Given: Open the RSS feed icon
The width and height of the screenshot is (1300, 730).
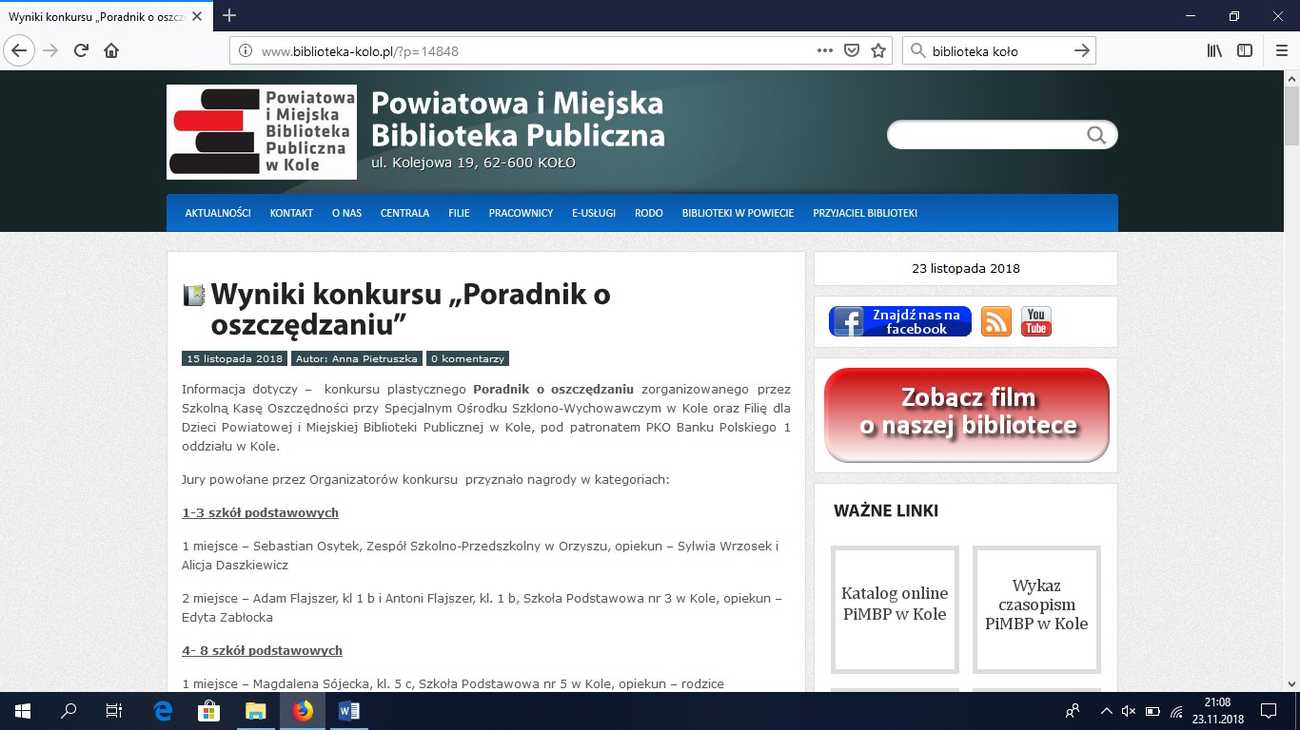Looking at the screenshot, I should pos(996,322).
